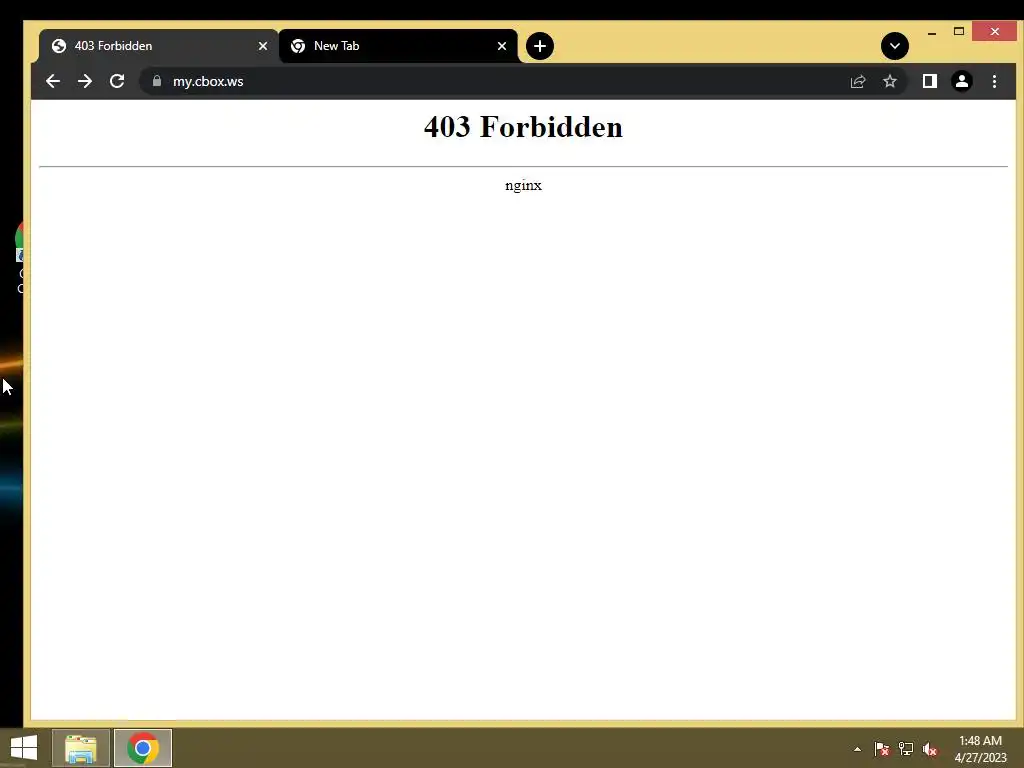Open the clock showing 1:48 AM
Viewport: 1024px width, 768px height.
click(x=980, y=749)
